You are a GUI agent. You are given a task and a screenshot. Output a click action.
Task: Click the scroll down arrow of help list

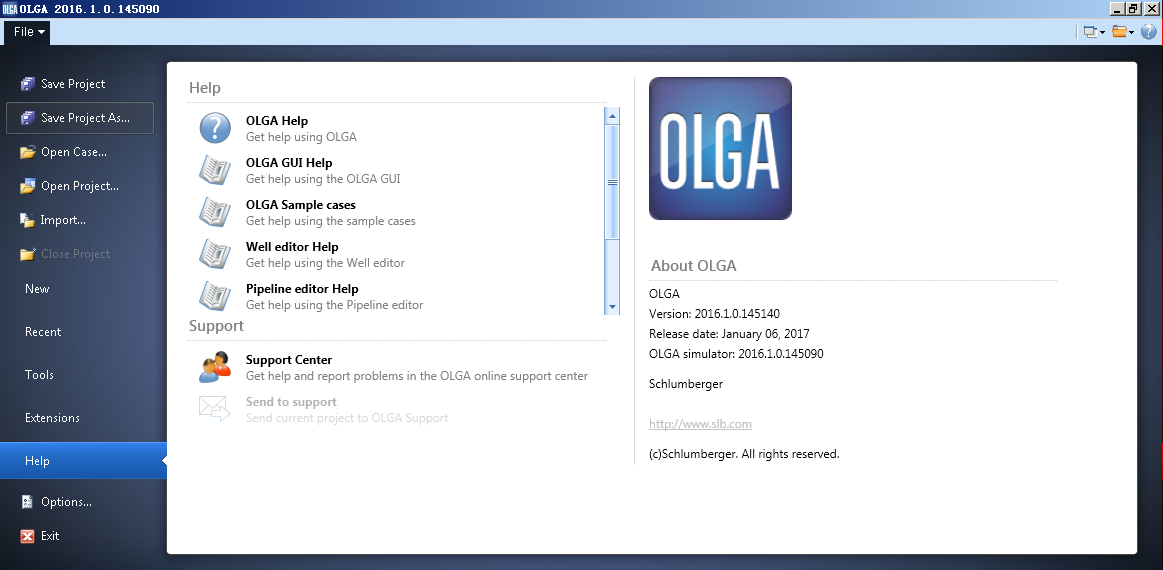(613, 307)
